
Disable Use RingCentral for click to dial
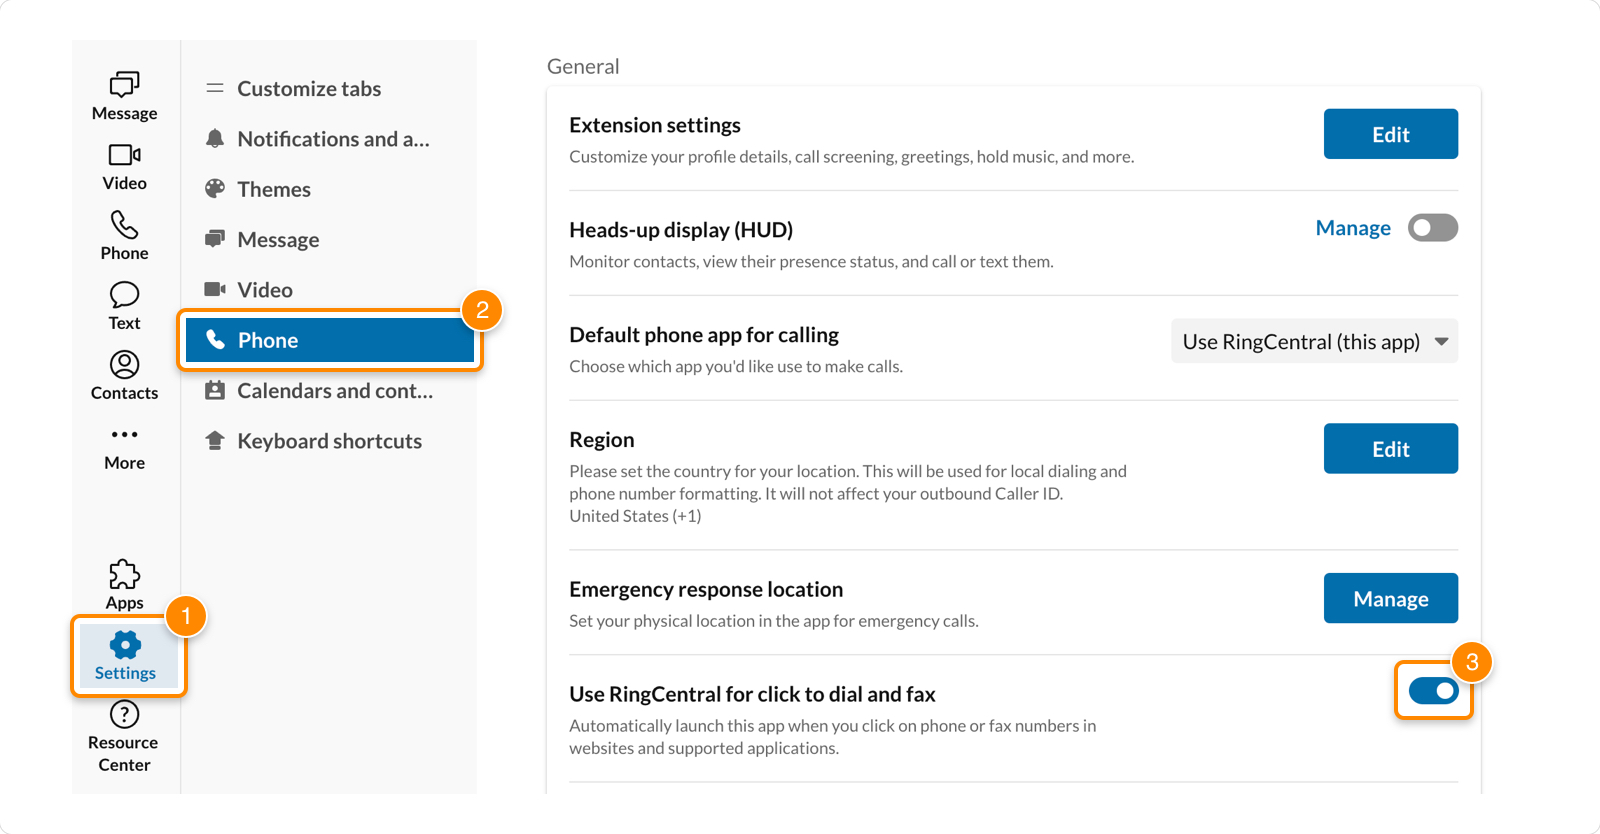[x=1432, y=690]
